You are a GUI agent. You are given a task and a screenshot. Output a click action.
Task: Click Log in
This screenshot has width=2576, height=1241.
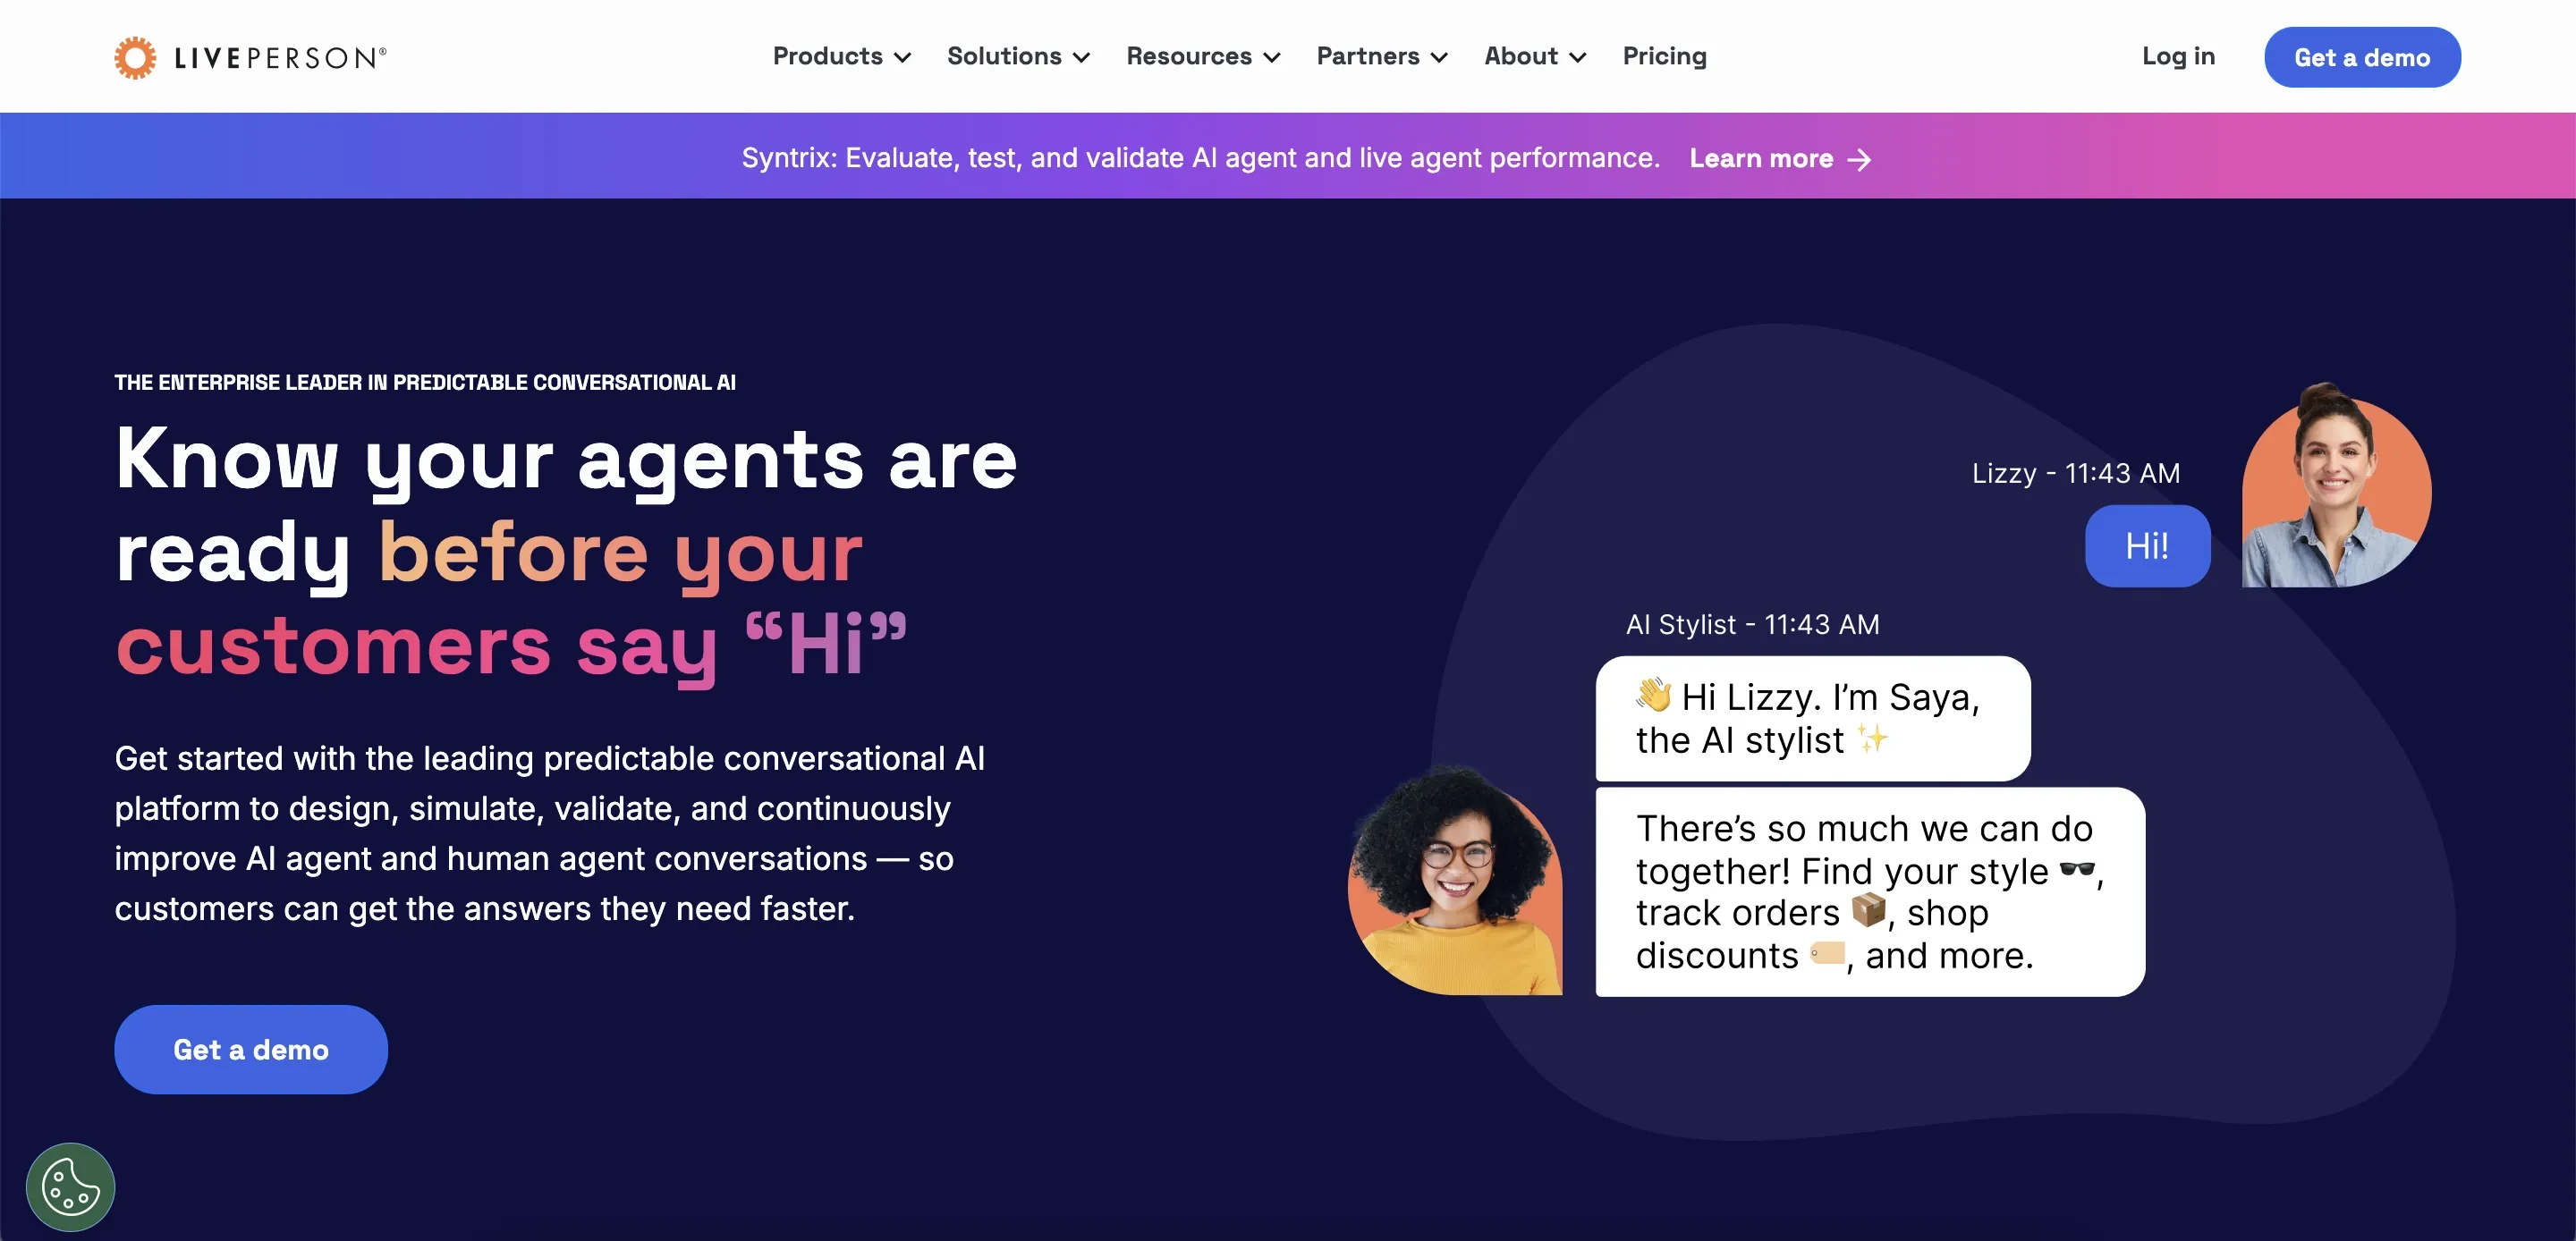click(x=2178, y=57)
